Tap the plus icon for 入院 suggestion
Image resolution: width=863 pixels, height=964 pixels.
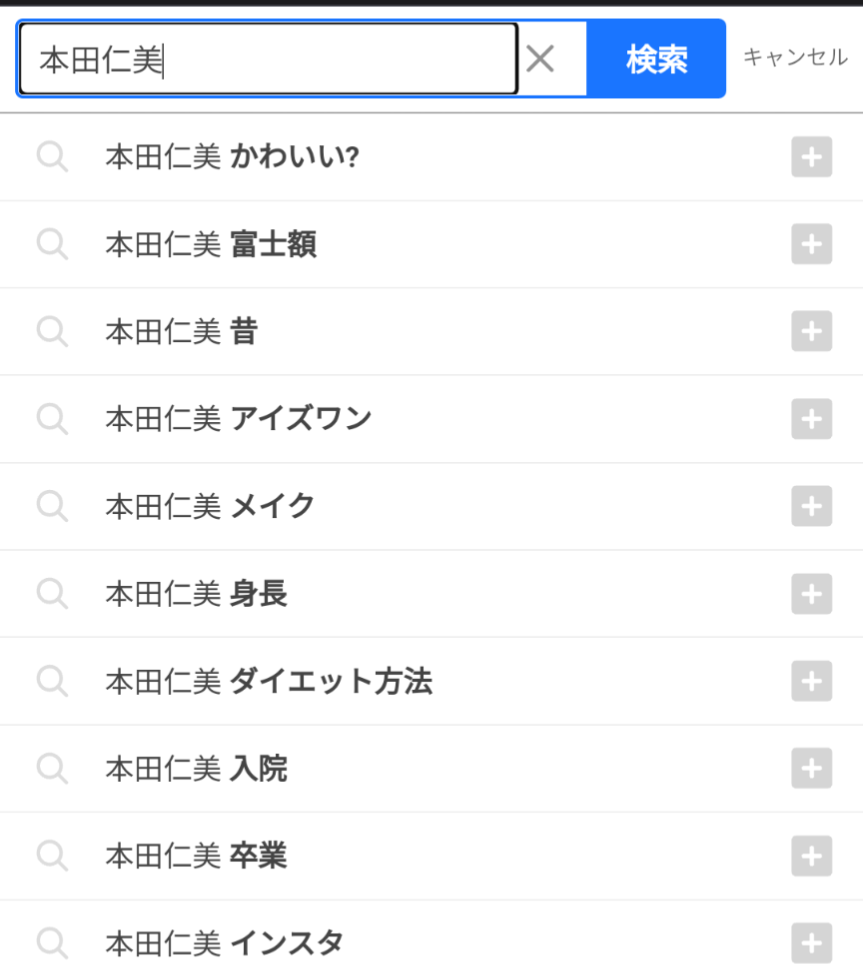(x=811, y=768)
